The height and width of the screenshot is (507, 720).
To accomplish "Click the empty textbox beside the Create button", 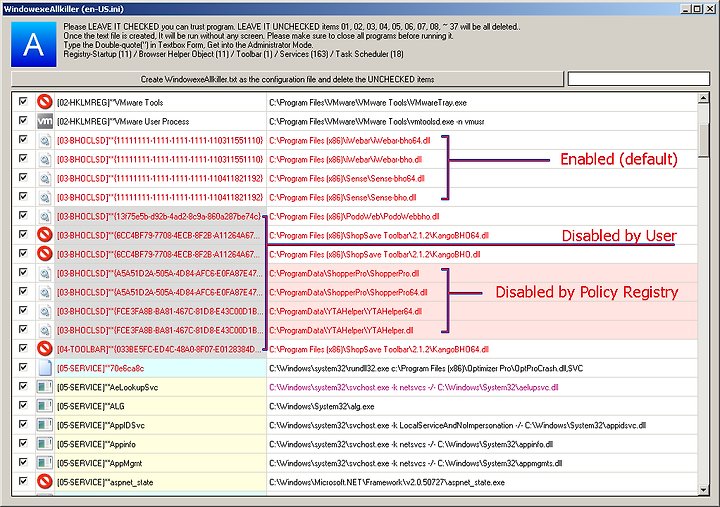I will [639, 79].
